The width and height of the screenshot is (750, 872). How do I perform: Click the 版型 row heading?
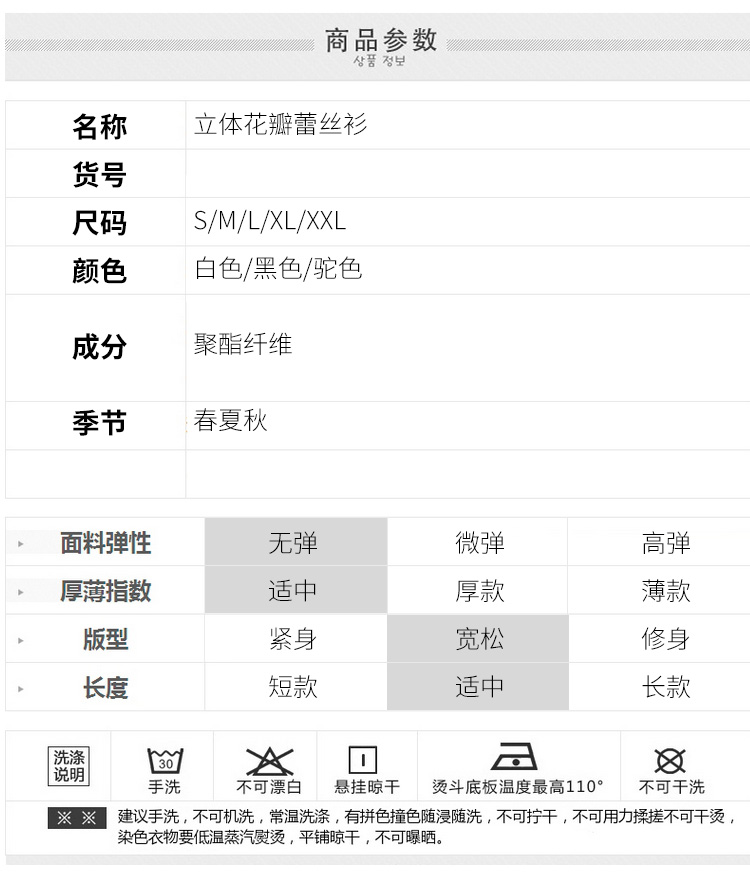click(106, 640)
